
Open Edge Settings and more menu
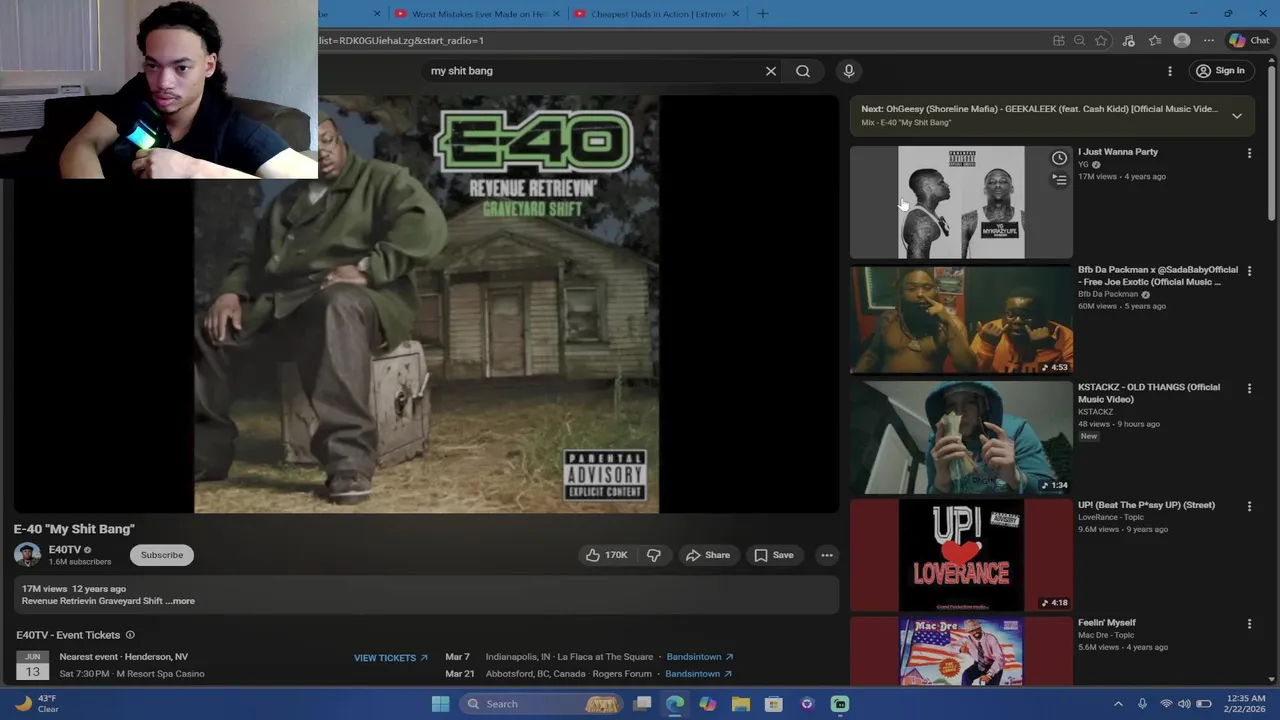click(1209, 41)
